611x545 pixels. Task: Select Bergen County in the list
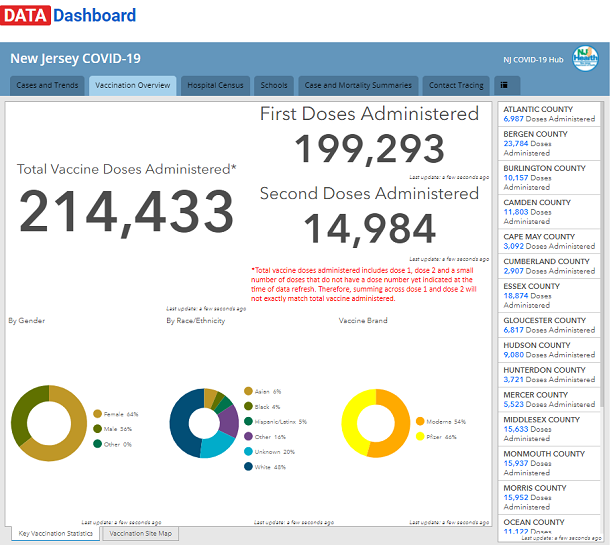point(549,144)
